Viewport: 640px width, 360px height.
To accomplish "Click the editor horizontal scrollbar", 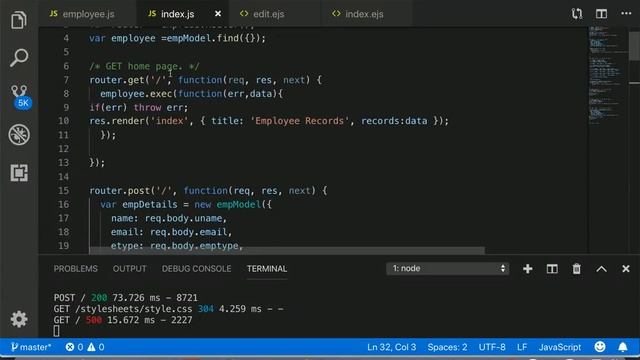I will pyautogui.click(x=287, y=250).
